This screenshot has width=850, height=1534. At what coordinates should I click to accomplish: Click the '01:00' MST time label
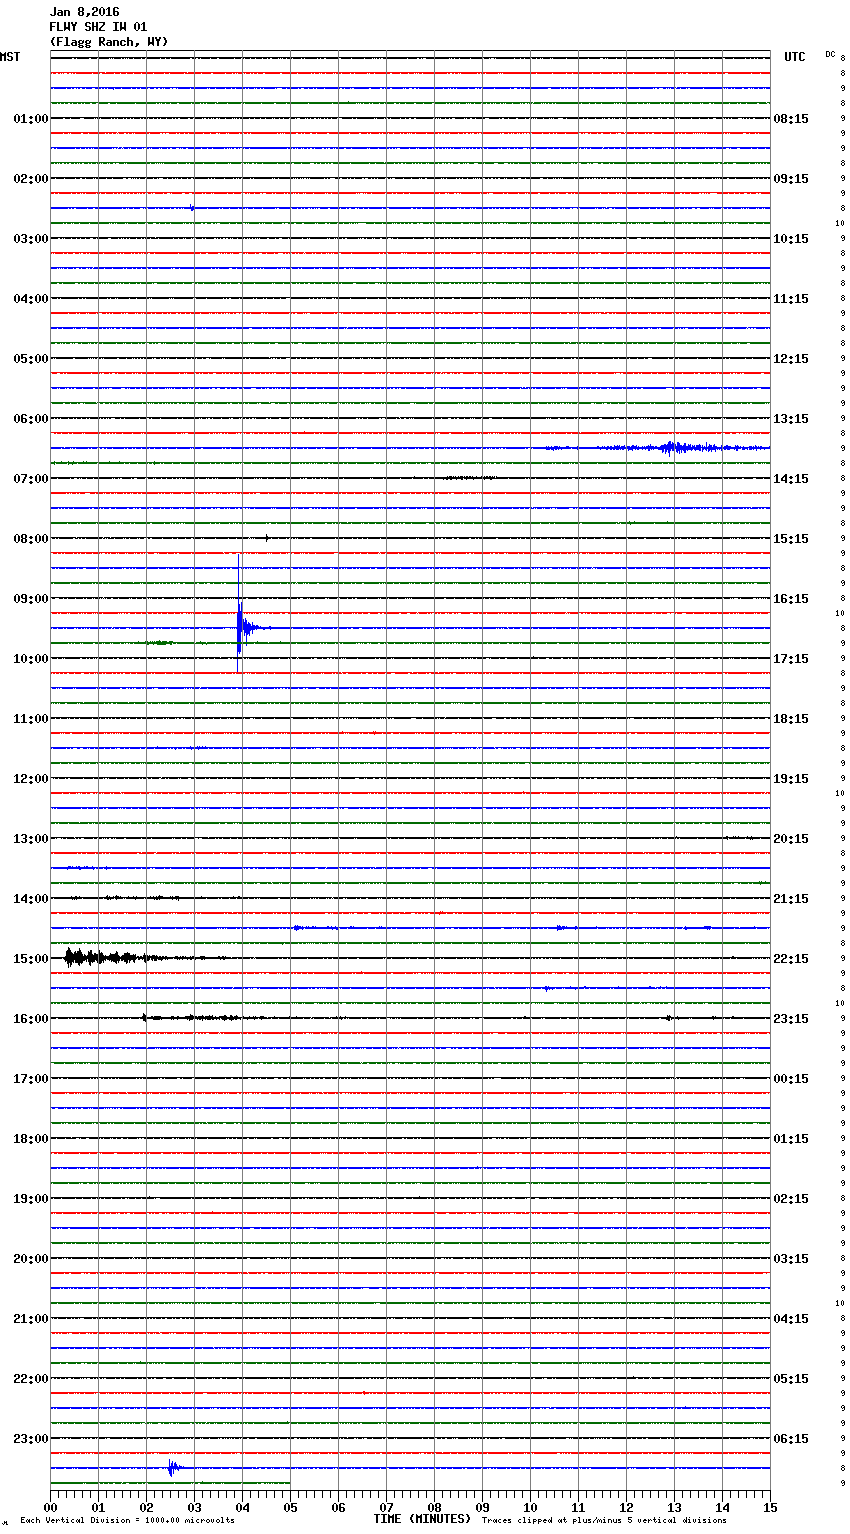[x=31, y=119]
